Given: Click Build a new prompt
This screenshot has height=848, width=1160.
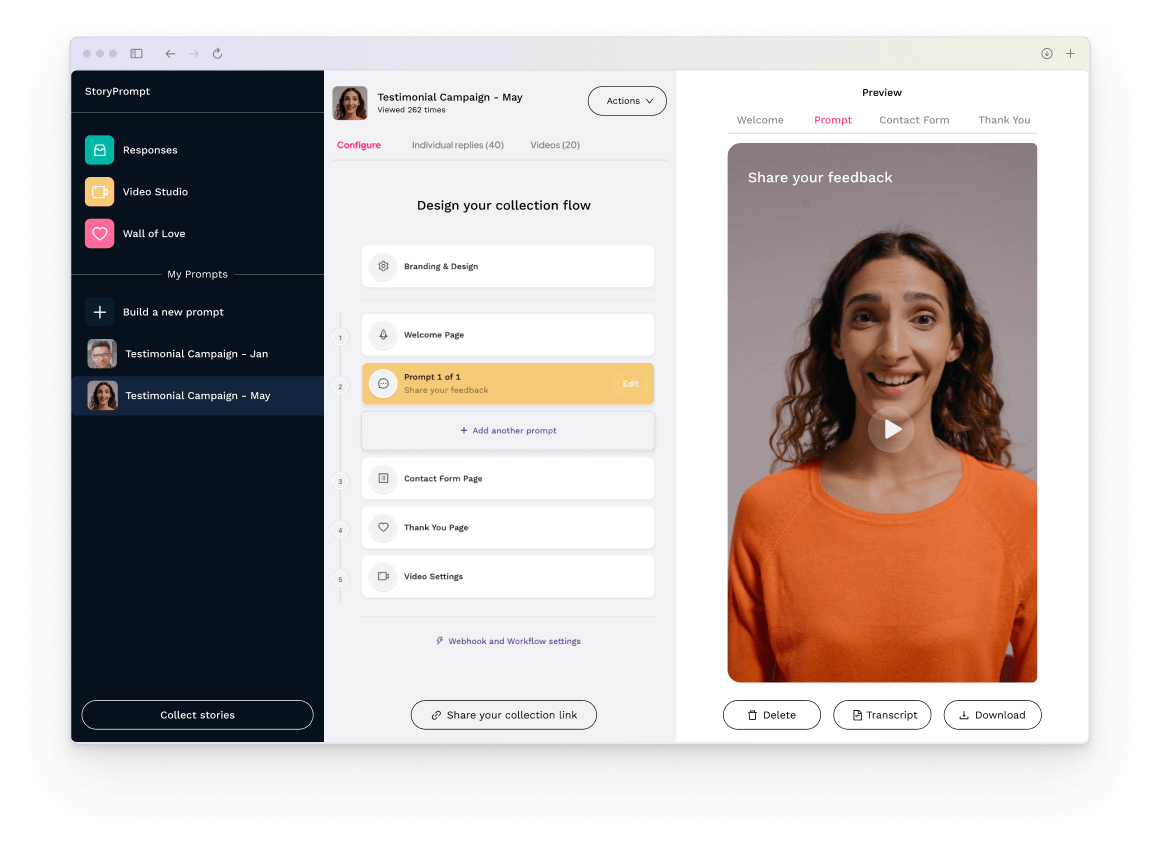Looking at the screenshot, I should (x=173, y=312).
